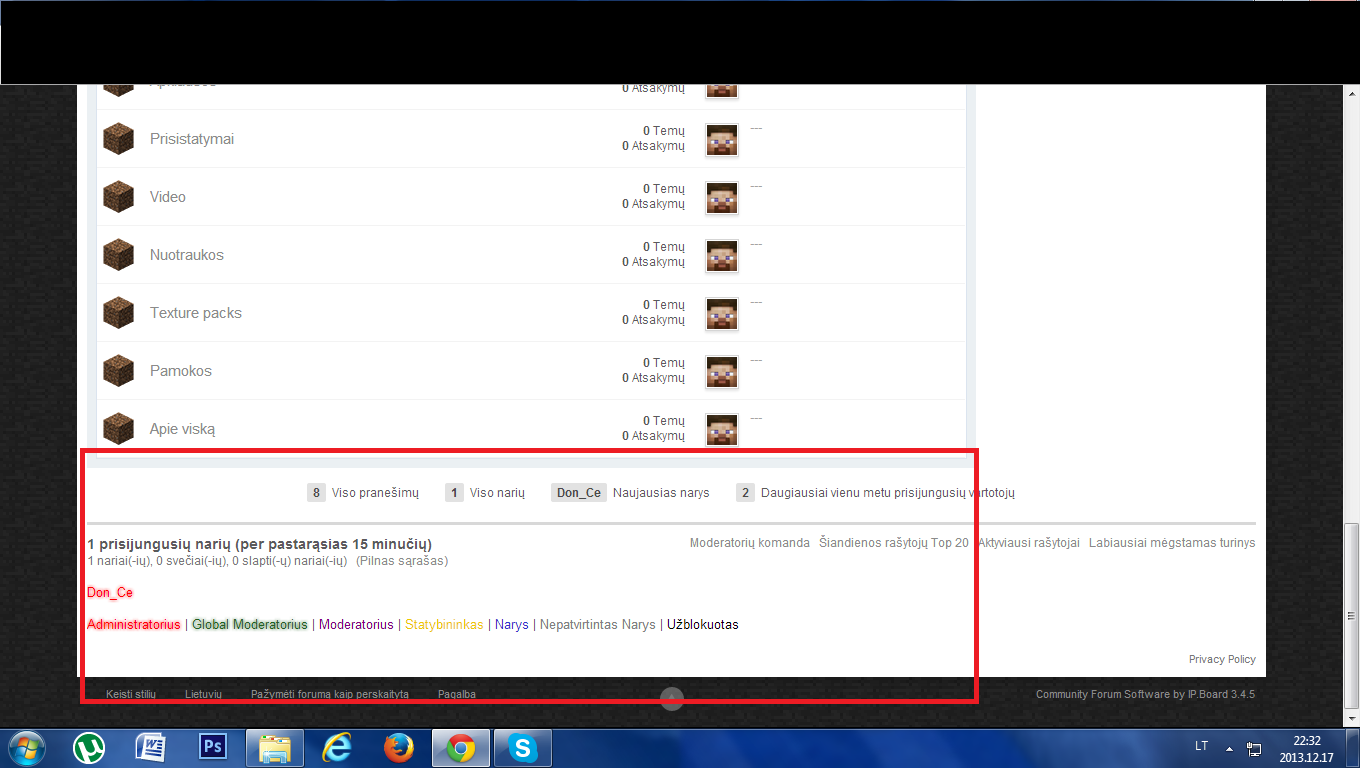Click the dirt block icon beside Apie viską
This screenshot has height=768, width=1360.
[118, 429]
